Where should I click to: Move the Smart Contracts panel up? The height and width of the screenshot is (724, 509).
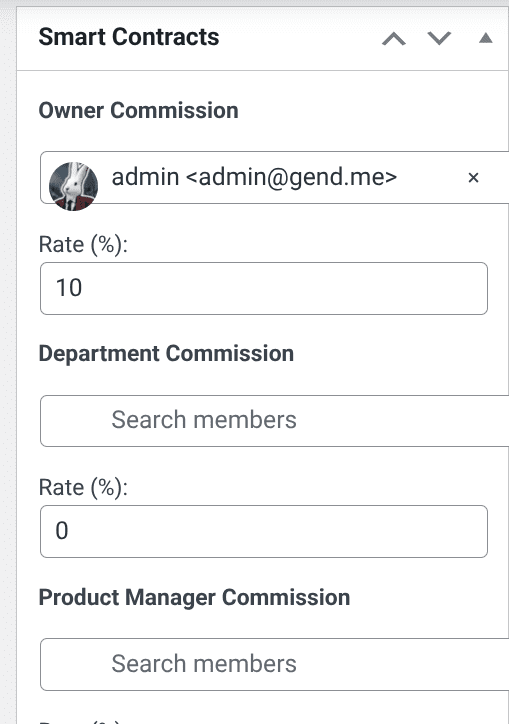coord(394,39)
